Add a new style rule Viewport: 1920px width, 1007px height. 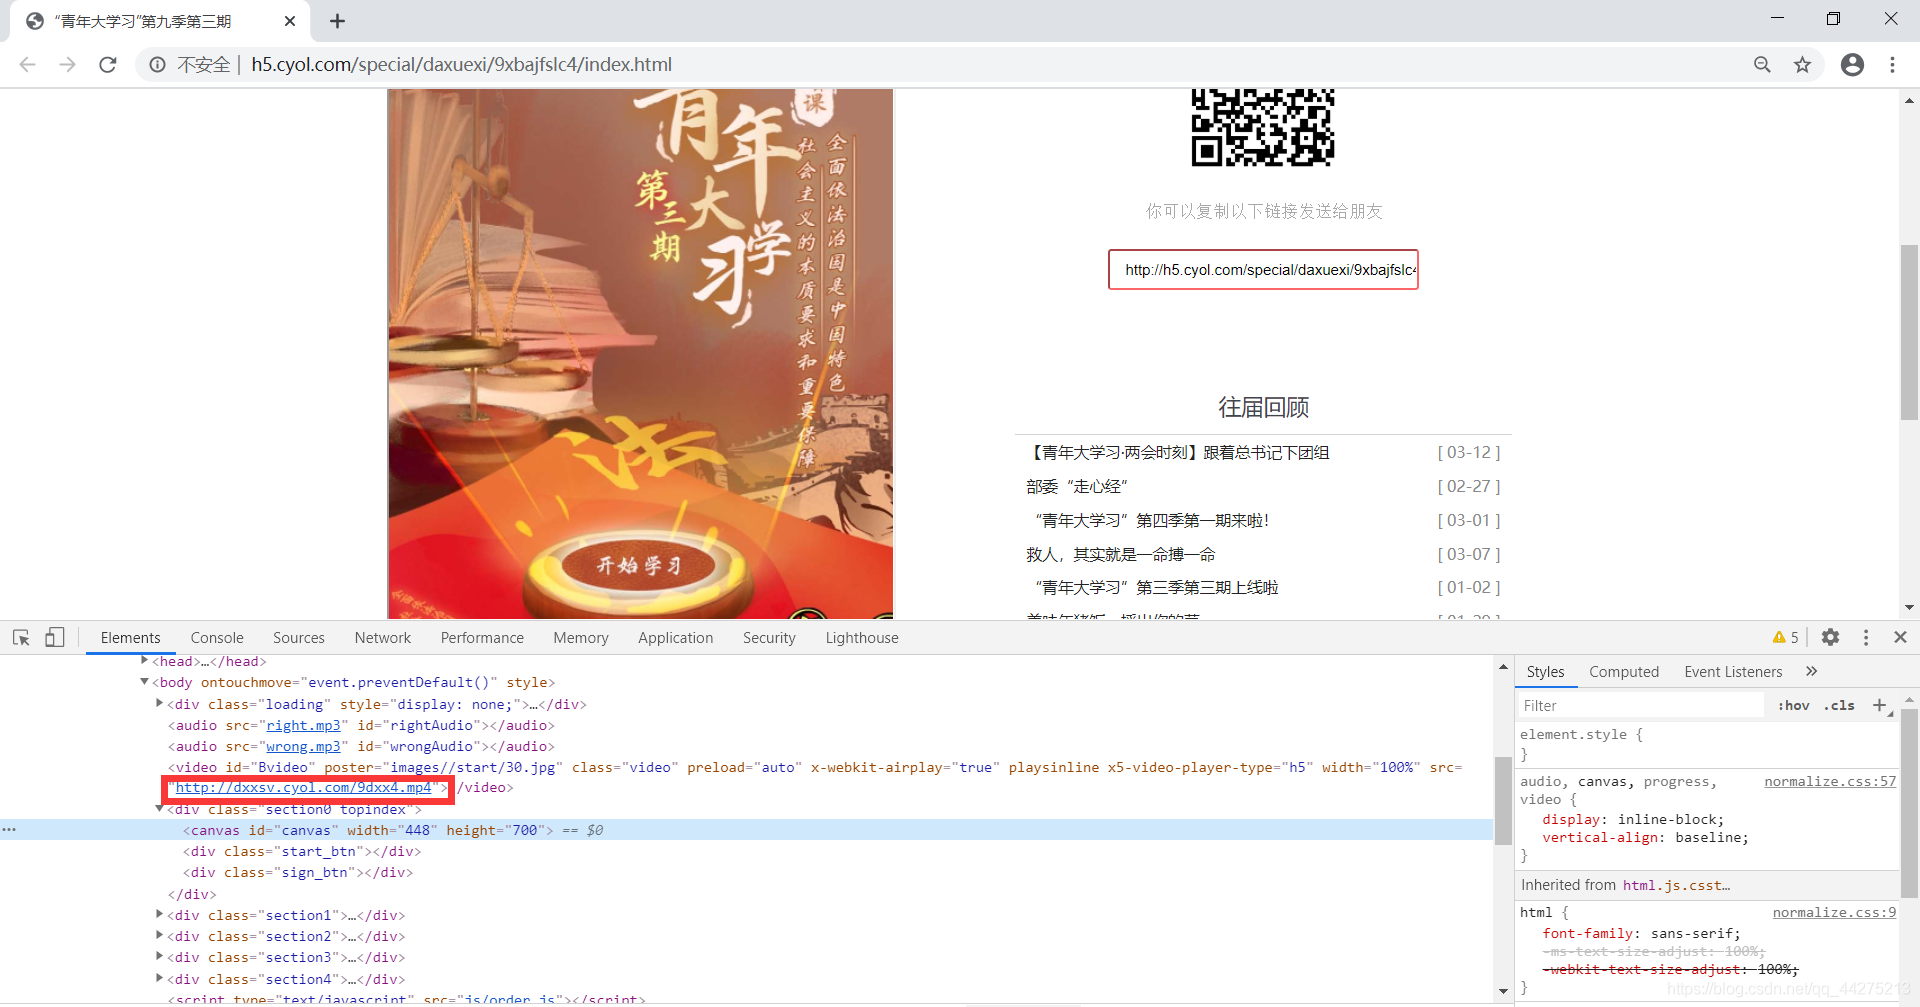[1880, 706]
